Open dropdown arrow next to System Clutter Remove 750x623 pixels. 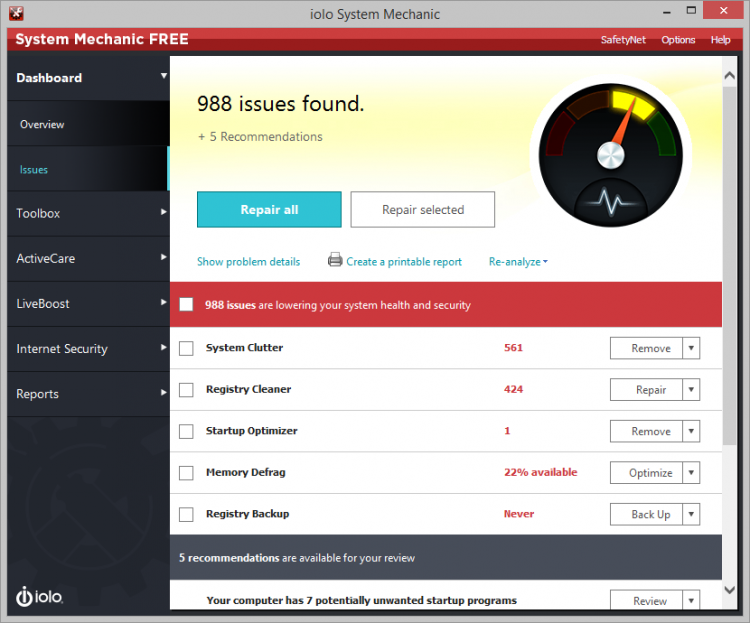pos(691,348)
